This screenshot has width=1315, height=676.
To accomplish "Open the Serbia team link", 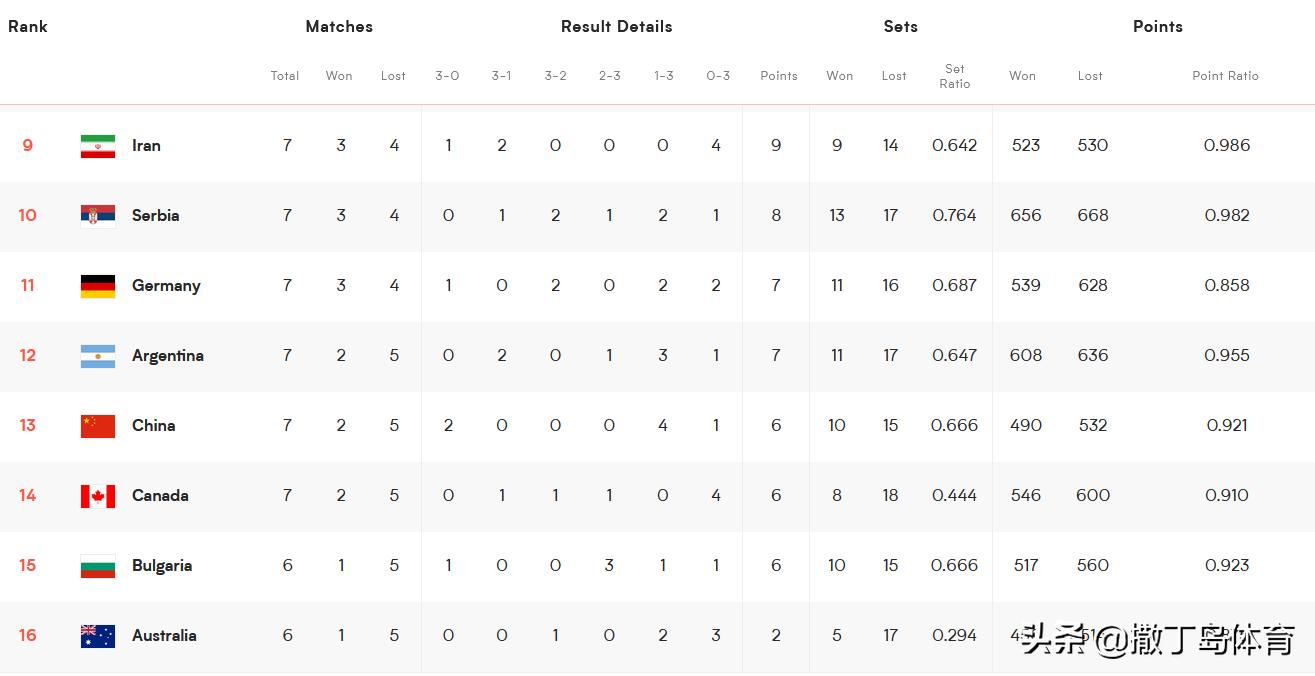I will (x=155, y=215).
